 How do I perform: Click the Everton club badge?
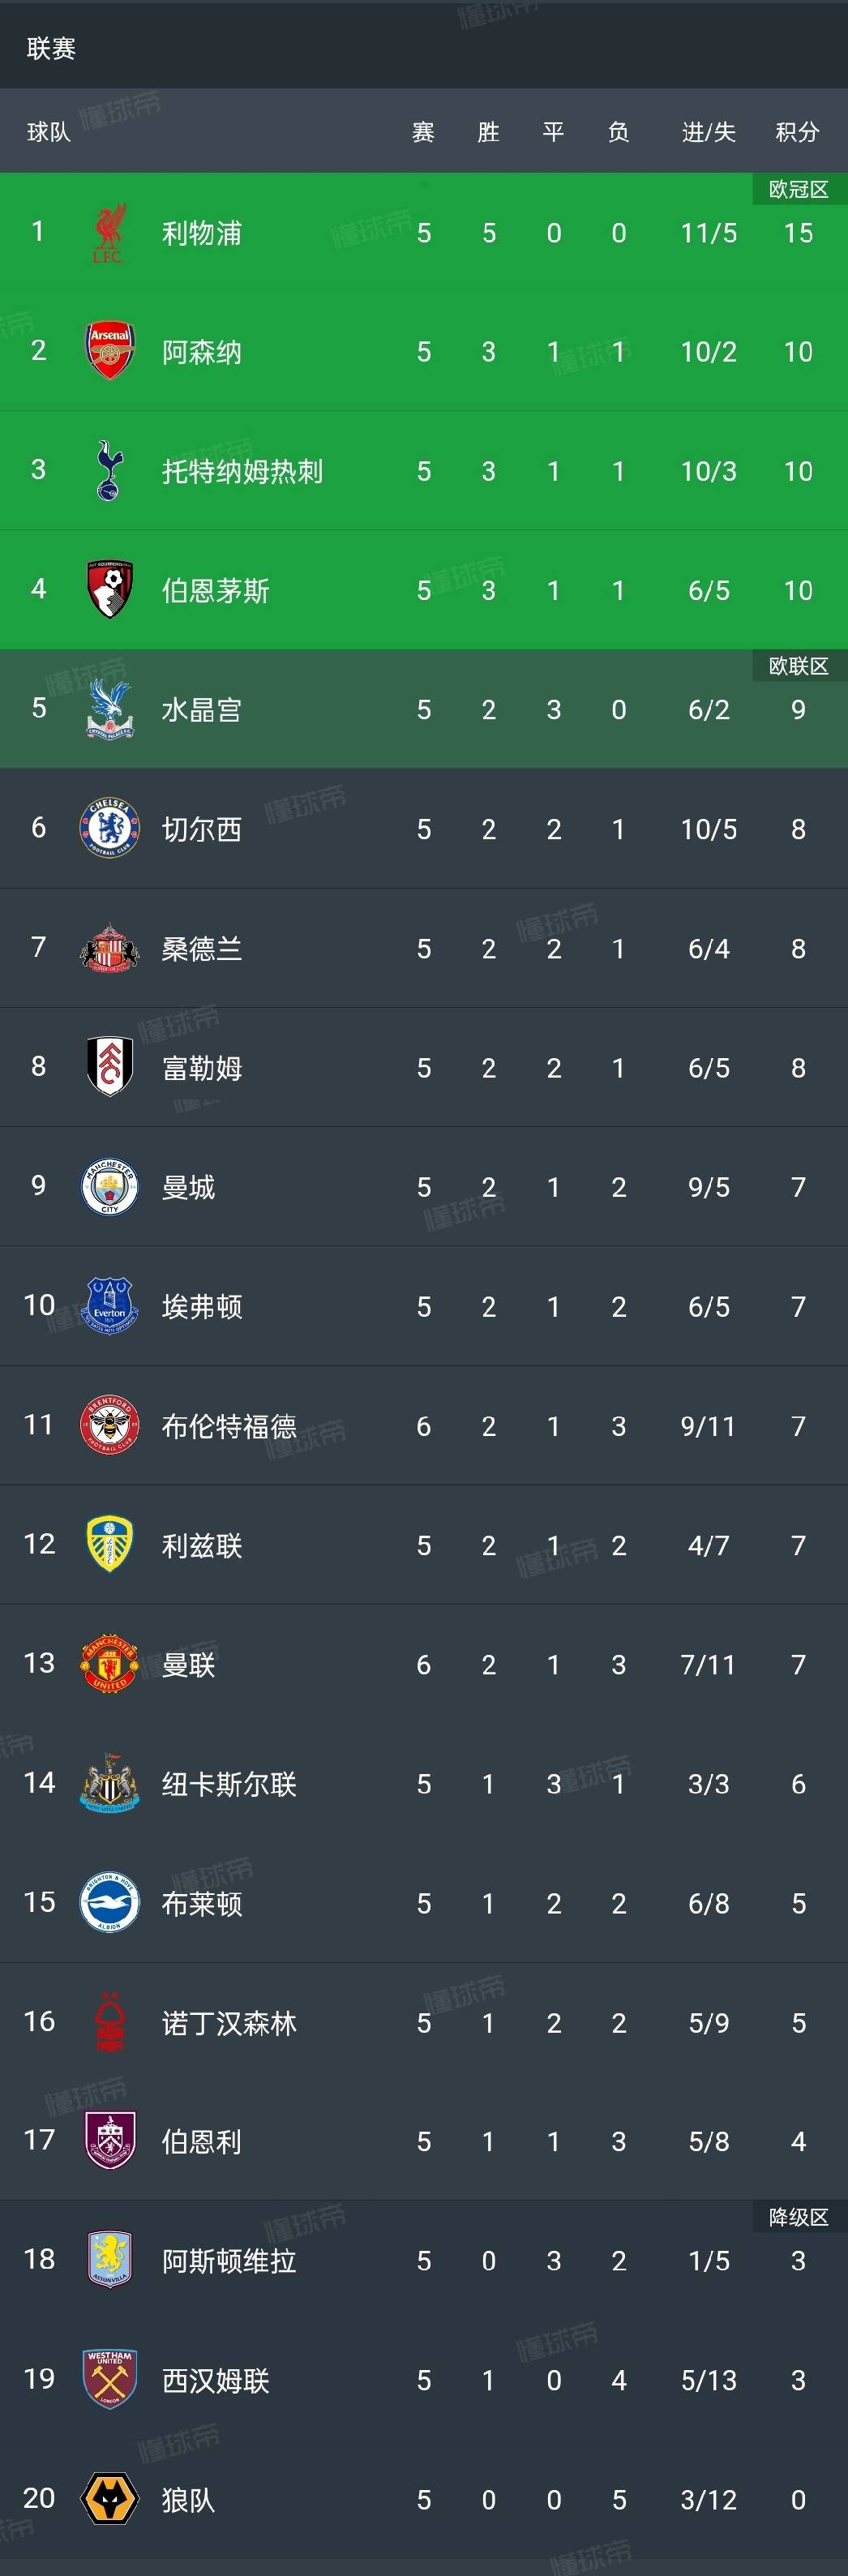[x=110, y=1306]
